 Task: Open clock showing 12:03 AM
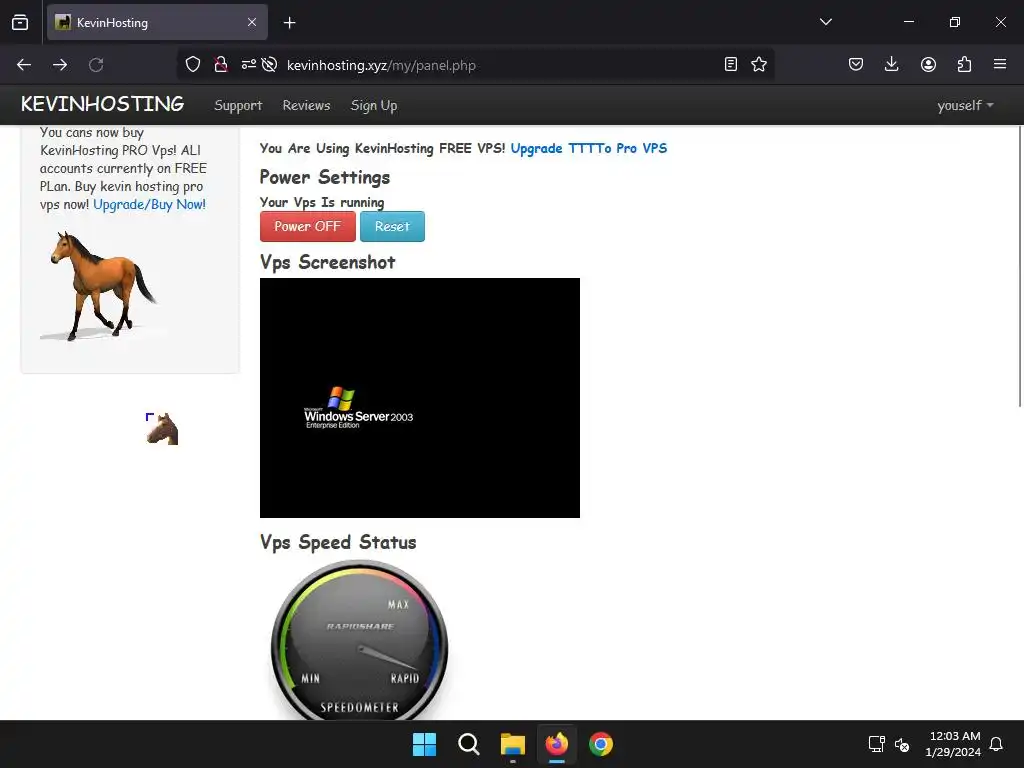pyautogui.click(x=953, y=744)
